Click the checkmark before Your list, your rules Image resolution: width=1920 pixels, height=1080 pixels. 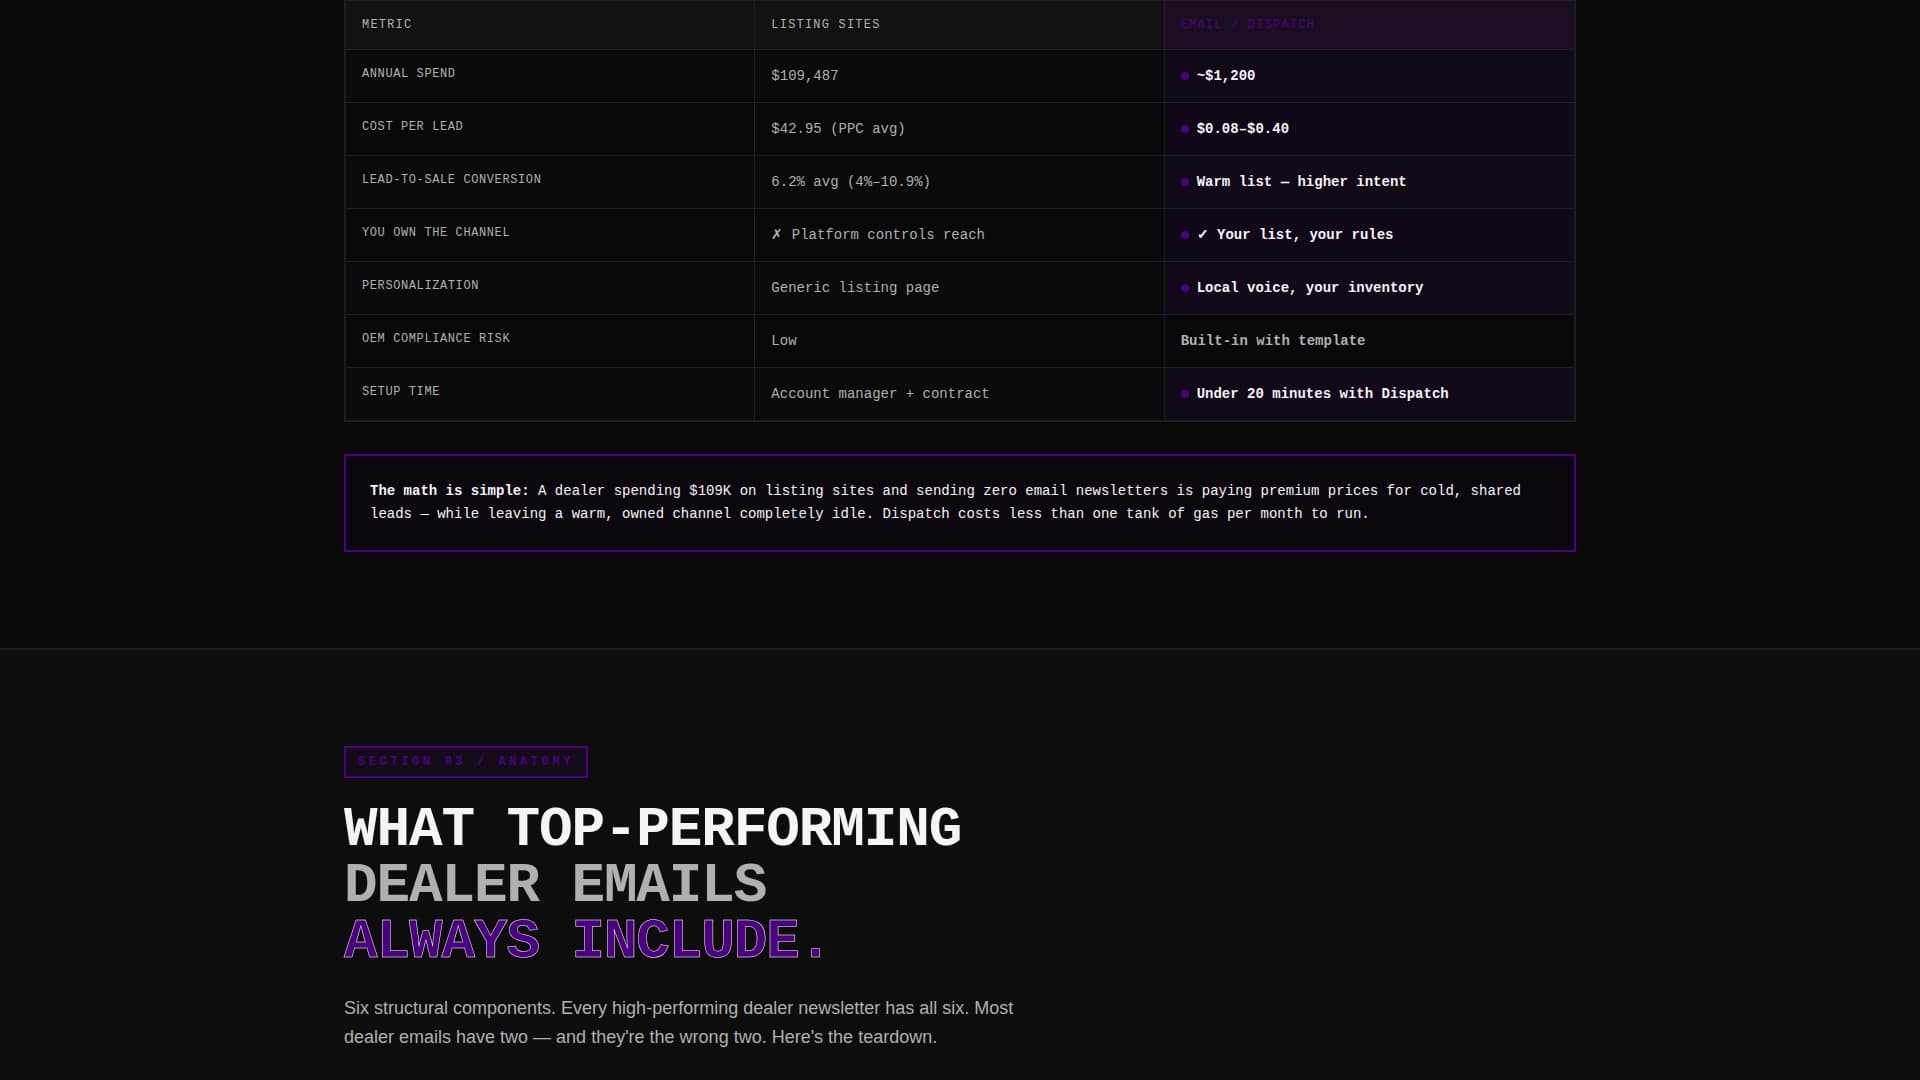coord(1202,234)
